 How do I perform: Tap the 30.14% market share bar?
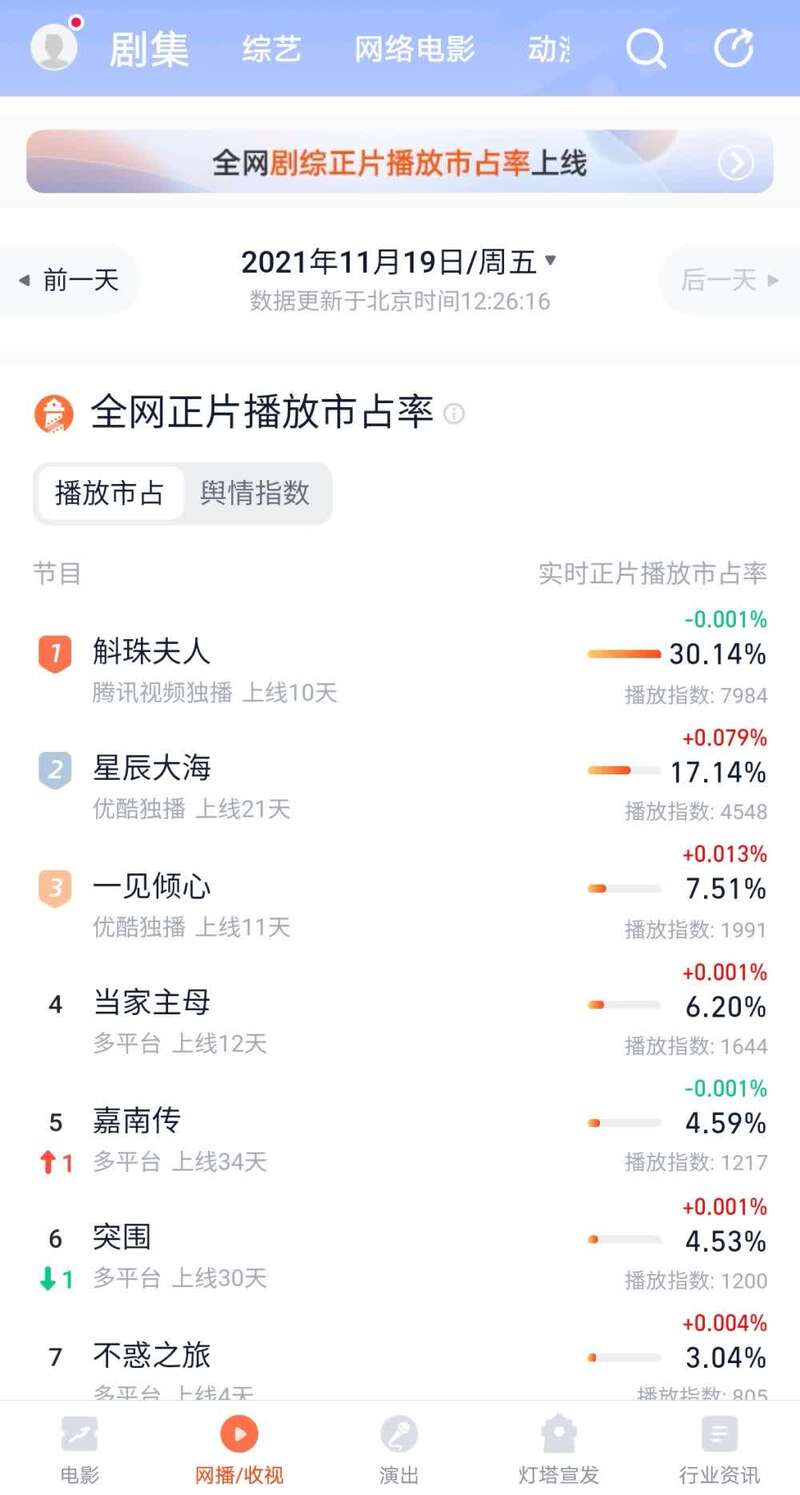[624, 655]
